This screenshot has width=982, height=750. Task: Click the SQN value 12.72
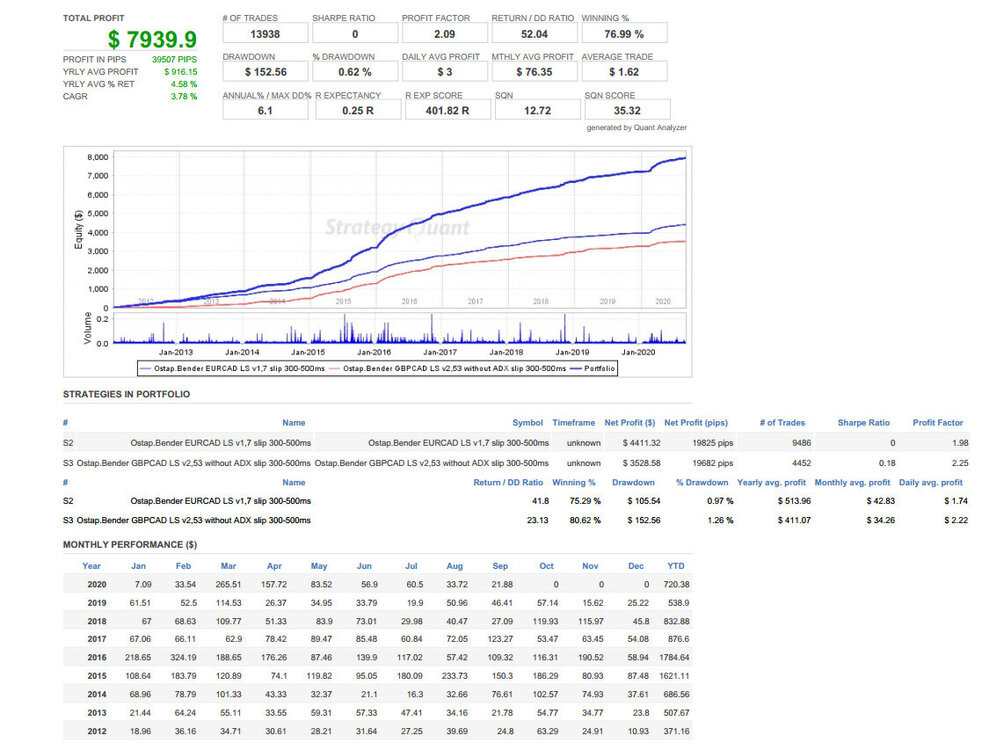point(537,110)
